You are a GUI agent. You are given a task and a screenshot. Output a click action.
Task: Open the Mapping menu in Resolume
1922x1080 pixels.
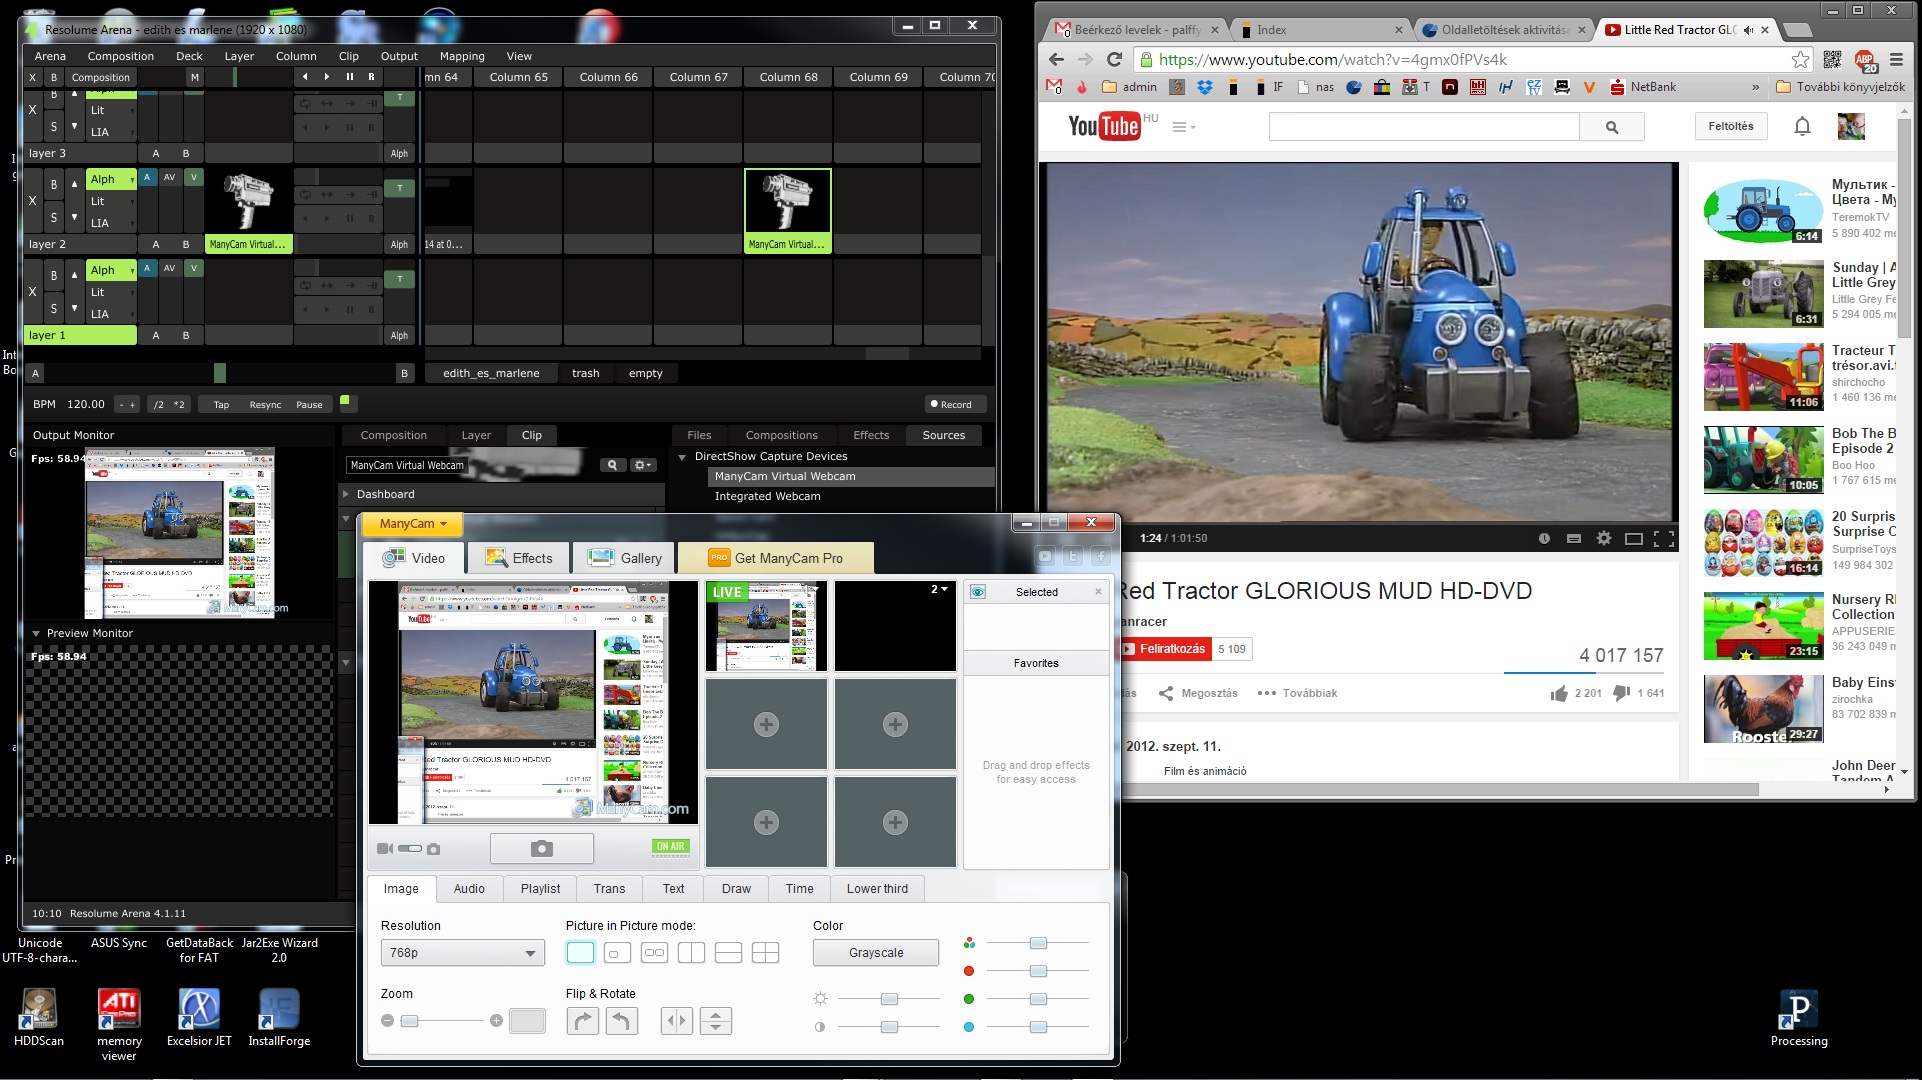(461, 56)
